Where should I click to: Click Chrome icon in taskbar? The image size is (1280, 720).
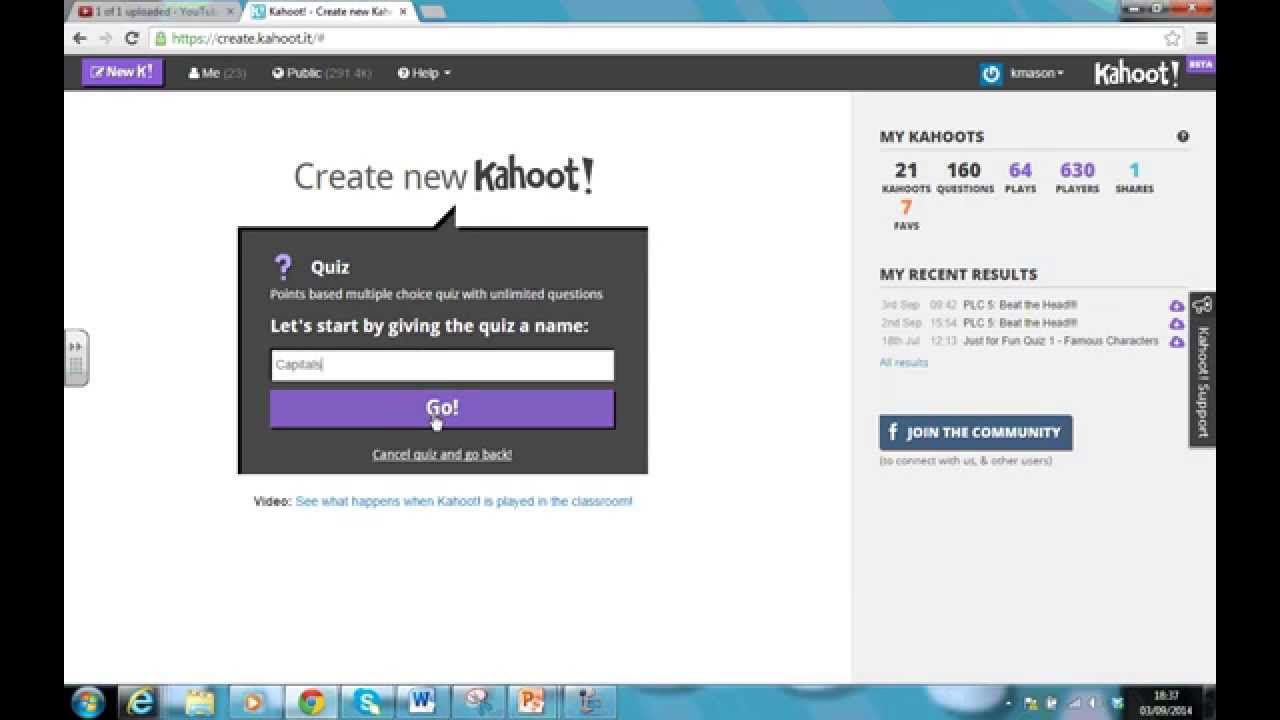(x=310, y=702)
